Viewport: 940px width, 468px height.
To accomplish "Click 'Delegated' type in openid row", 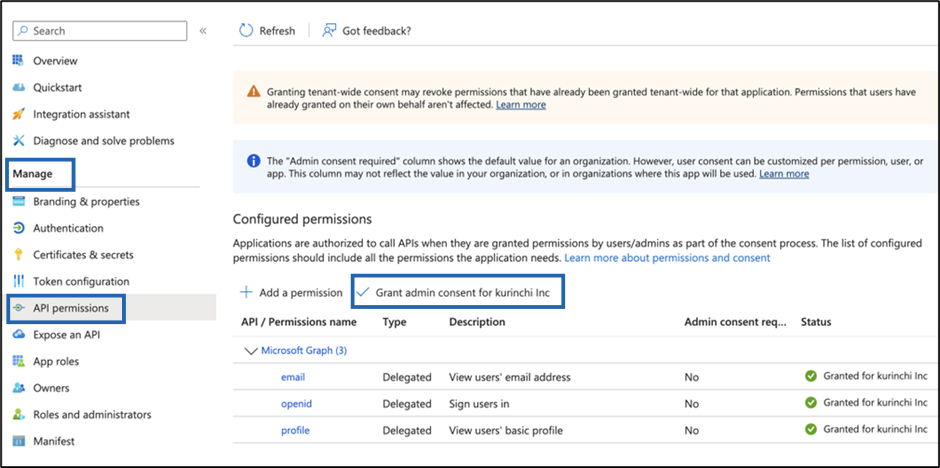I will click(407, 404).
